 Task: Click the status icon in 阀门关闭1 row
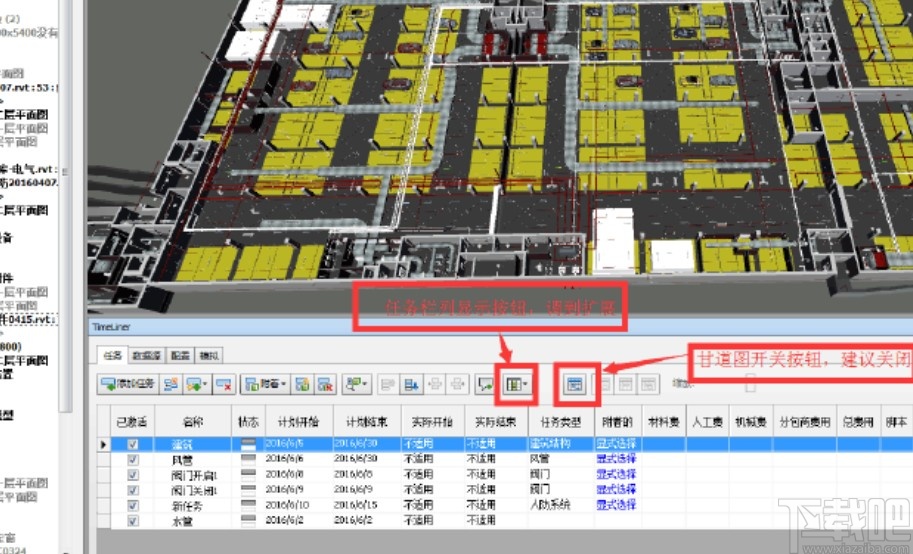[x=248, y=490]
